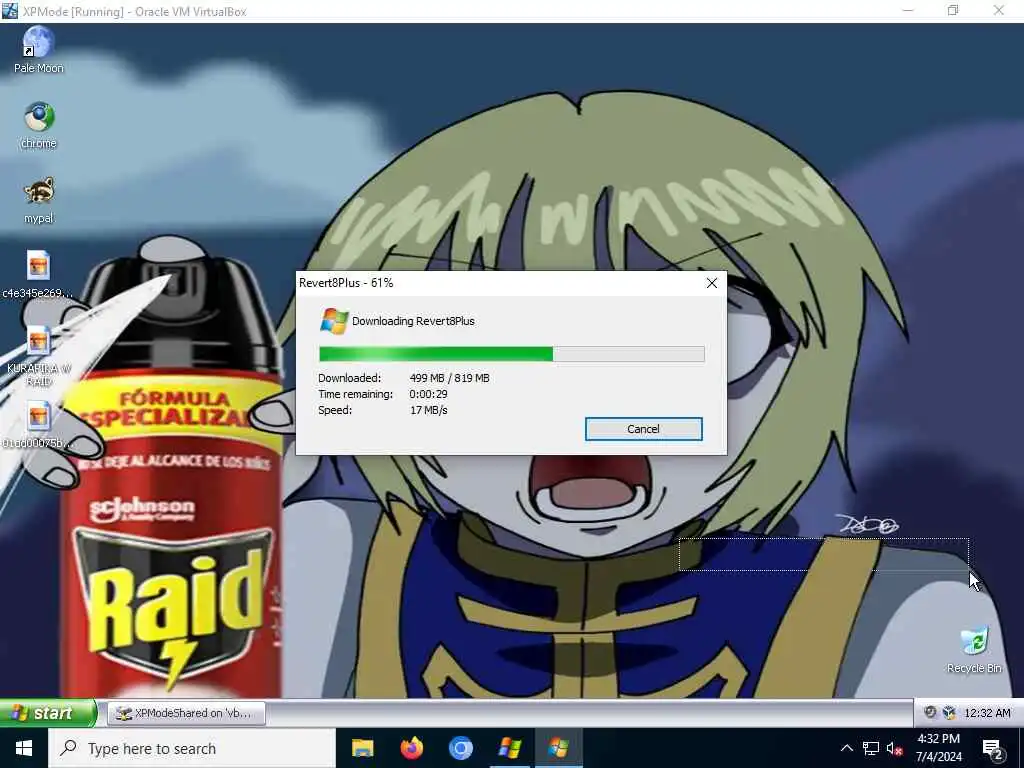Click the VirtualBox window icon in title bar
1024x768 pixels.
(10, 11)
